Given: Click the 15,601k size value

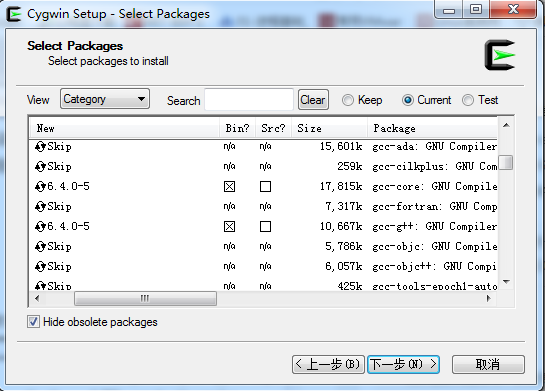Looking at the screenshot, I should click(x=341, y=147).
